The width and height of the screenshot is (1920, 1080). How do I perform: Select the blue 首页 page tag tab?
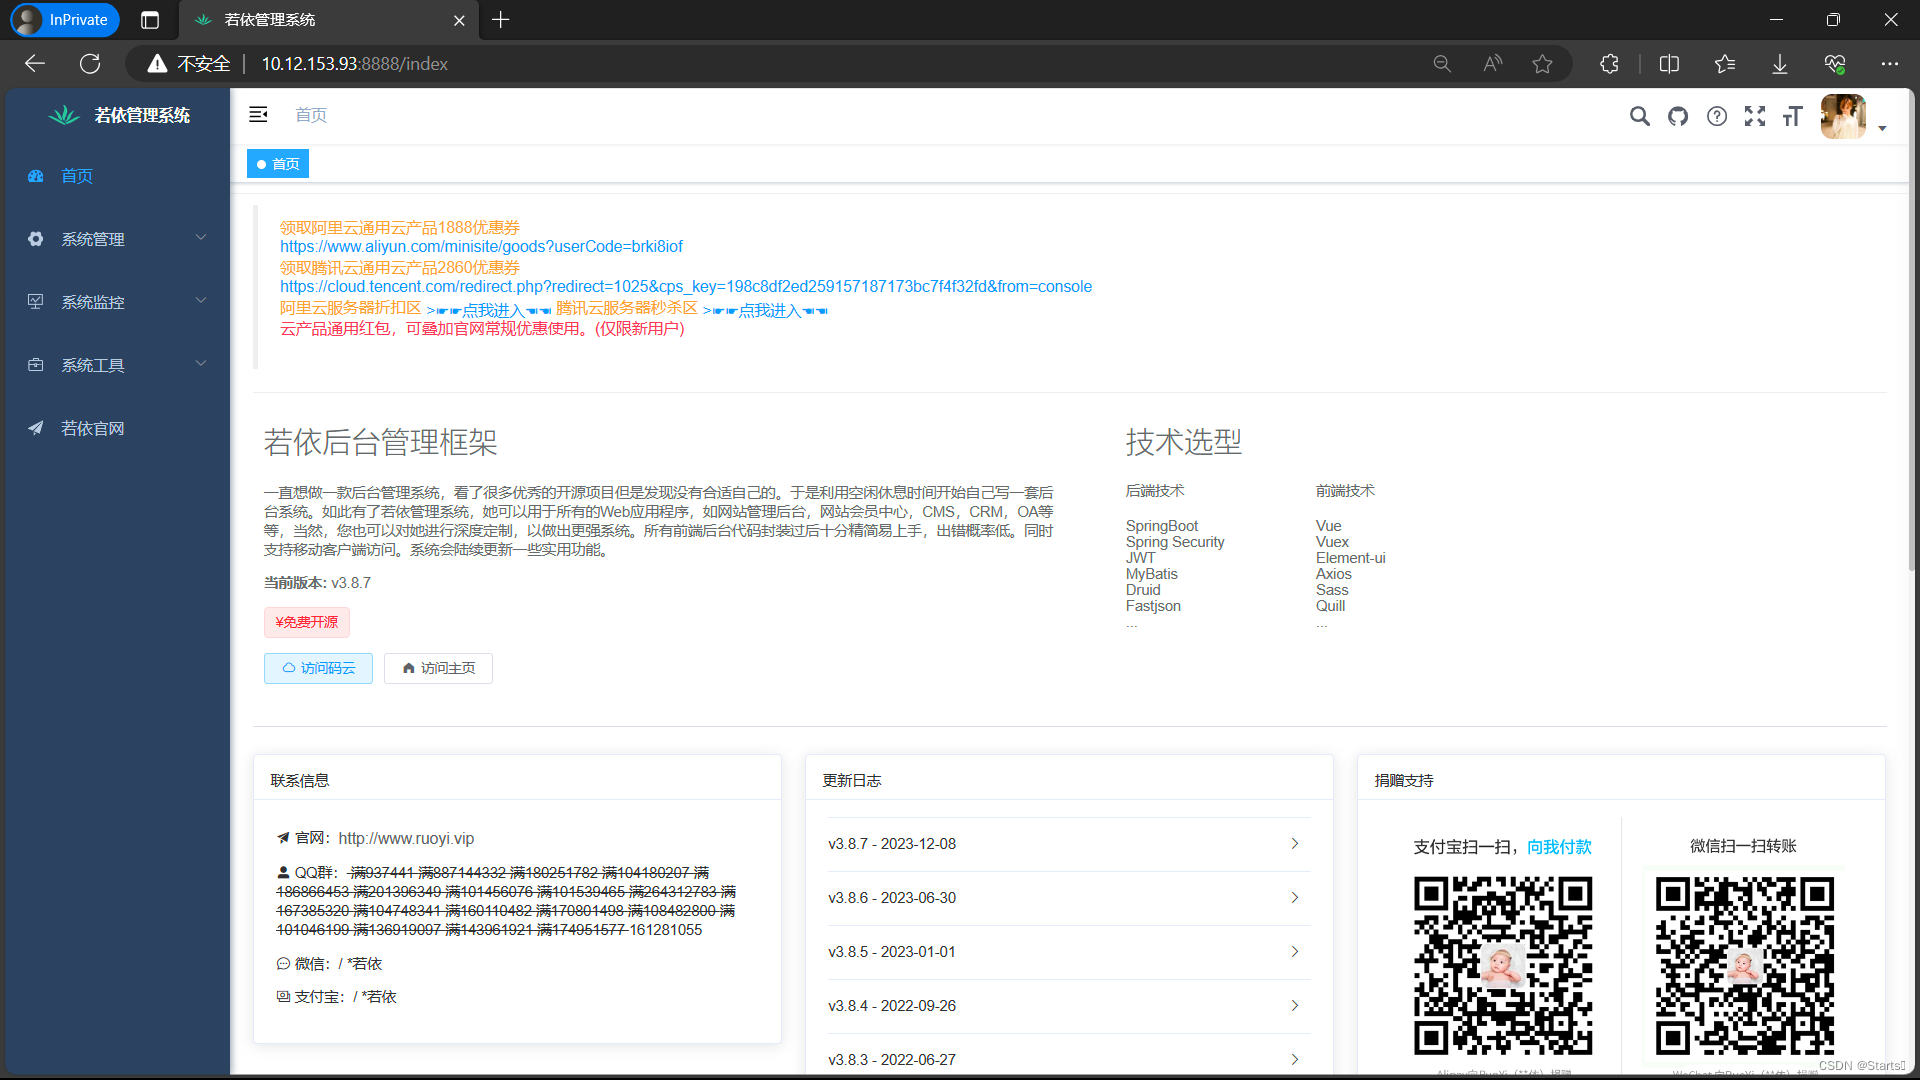click(x=278, y=164)
